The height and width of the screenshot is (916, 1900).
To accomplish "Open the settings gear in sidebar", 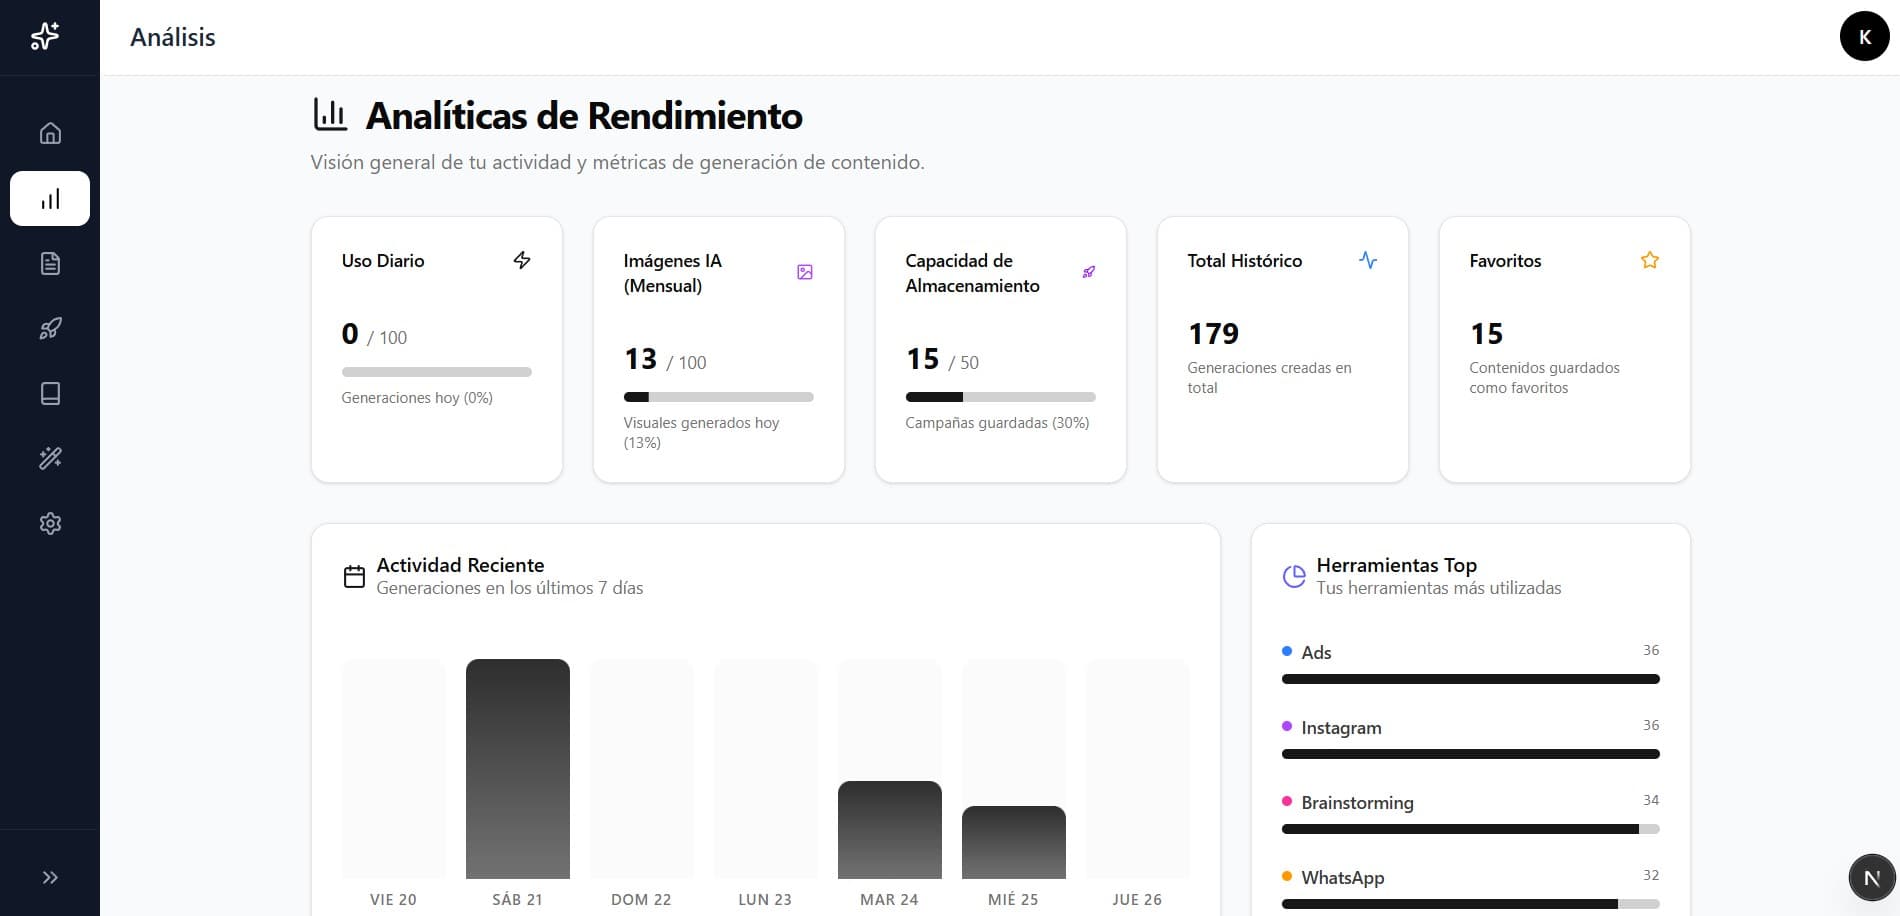I will coord(50,524).
